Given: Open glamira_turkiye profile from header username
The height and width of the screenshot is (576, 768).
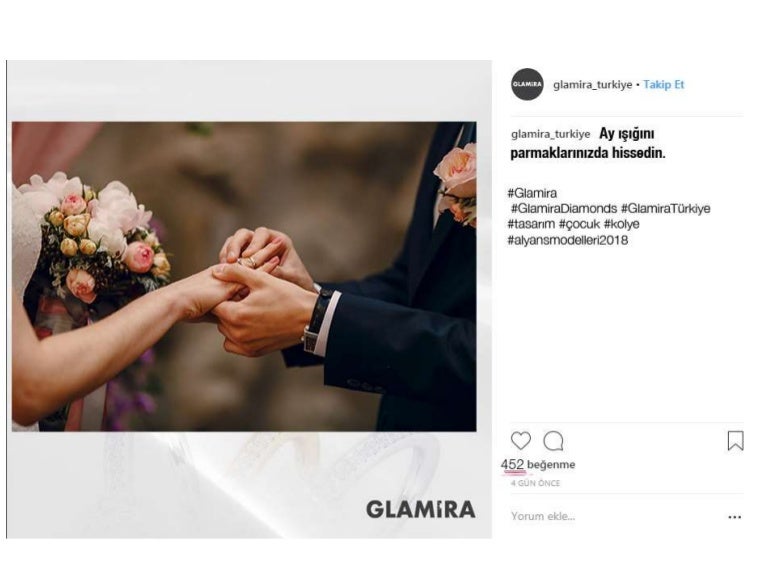Looking at the screenshot, I should pyautogui.click(x=593, y=85).
